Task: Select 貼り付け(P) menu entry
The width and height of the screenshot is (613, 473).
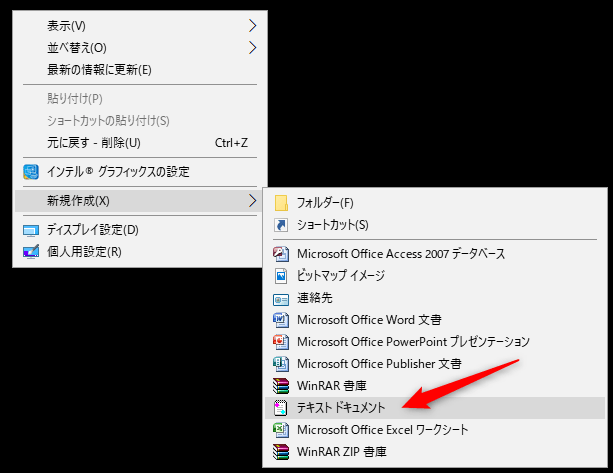Action: point(140,99)
